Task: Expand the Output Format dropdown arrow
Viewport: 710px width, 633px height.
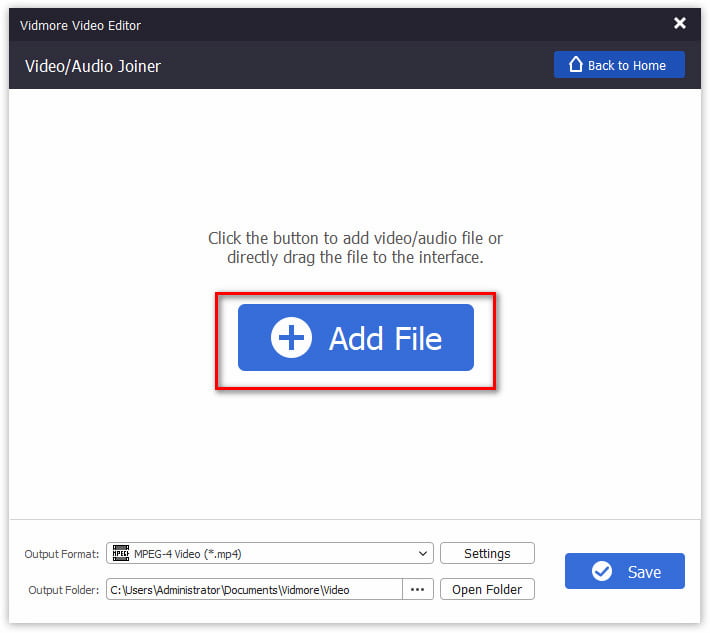Action: pyautogui.click(x=423, y=553)
